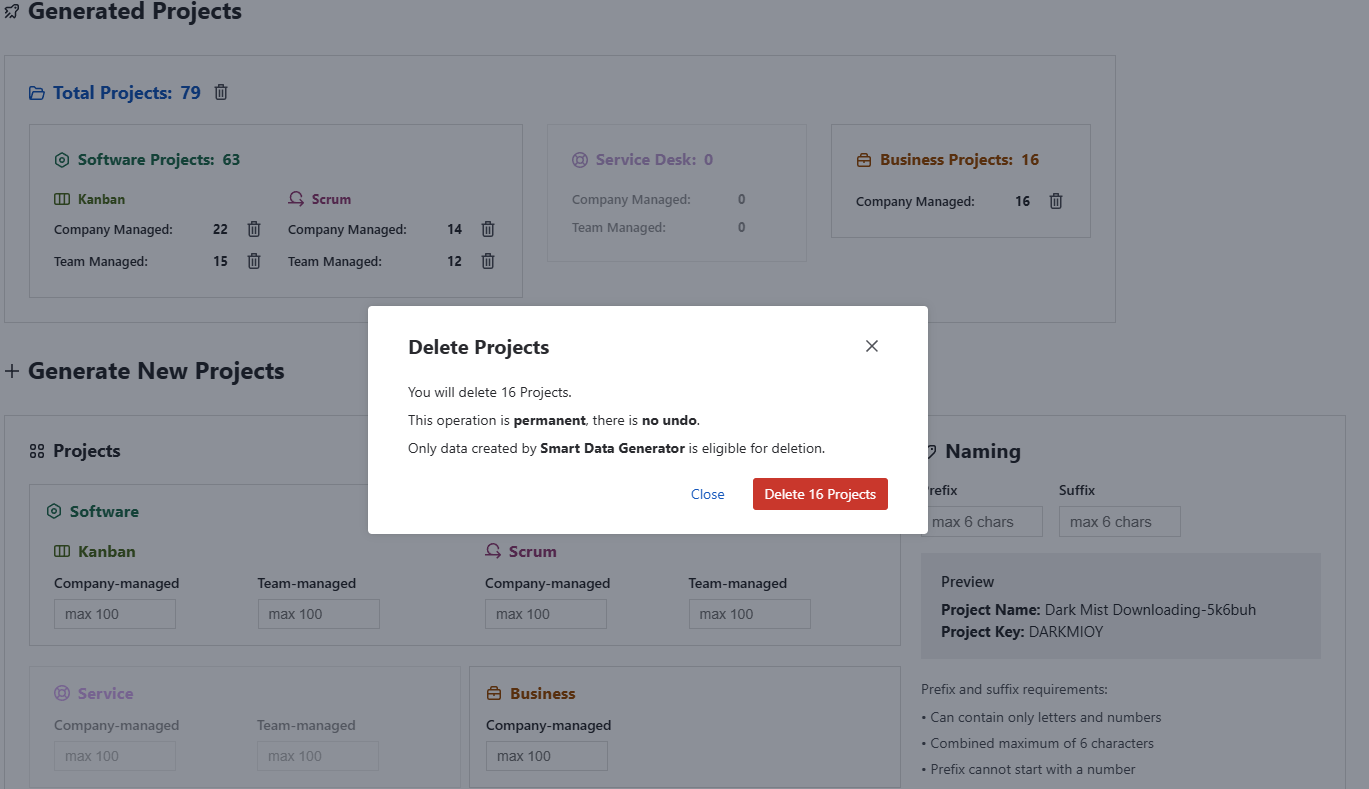This screenshot has width=1369, height=789.
Task: Click the Service Desk: 0 label
Action: (655, 160)
